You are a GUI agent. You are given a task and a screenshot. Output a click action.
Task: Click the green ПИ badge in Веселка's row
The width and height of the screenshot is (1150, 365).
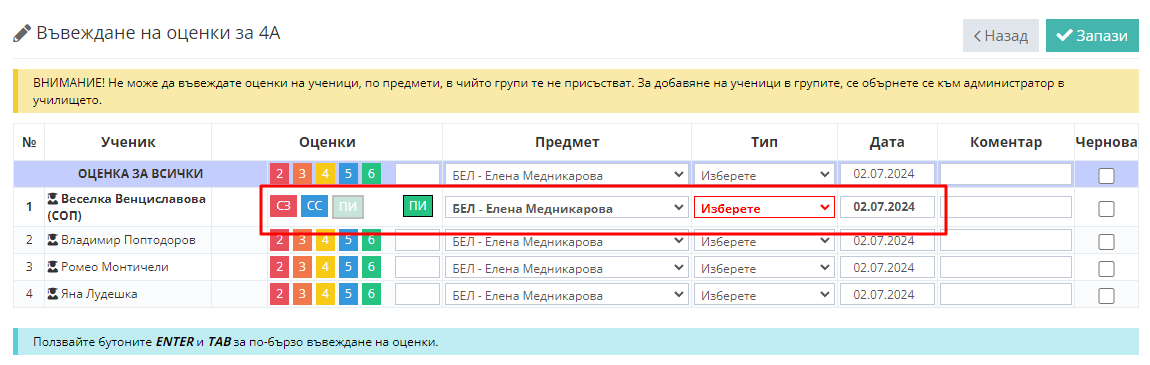418,207
